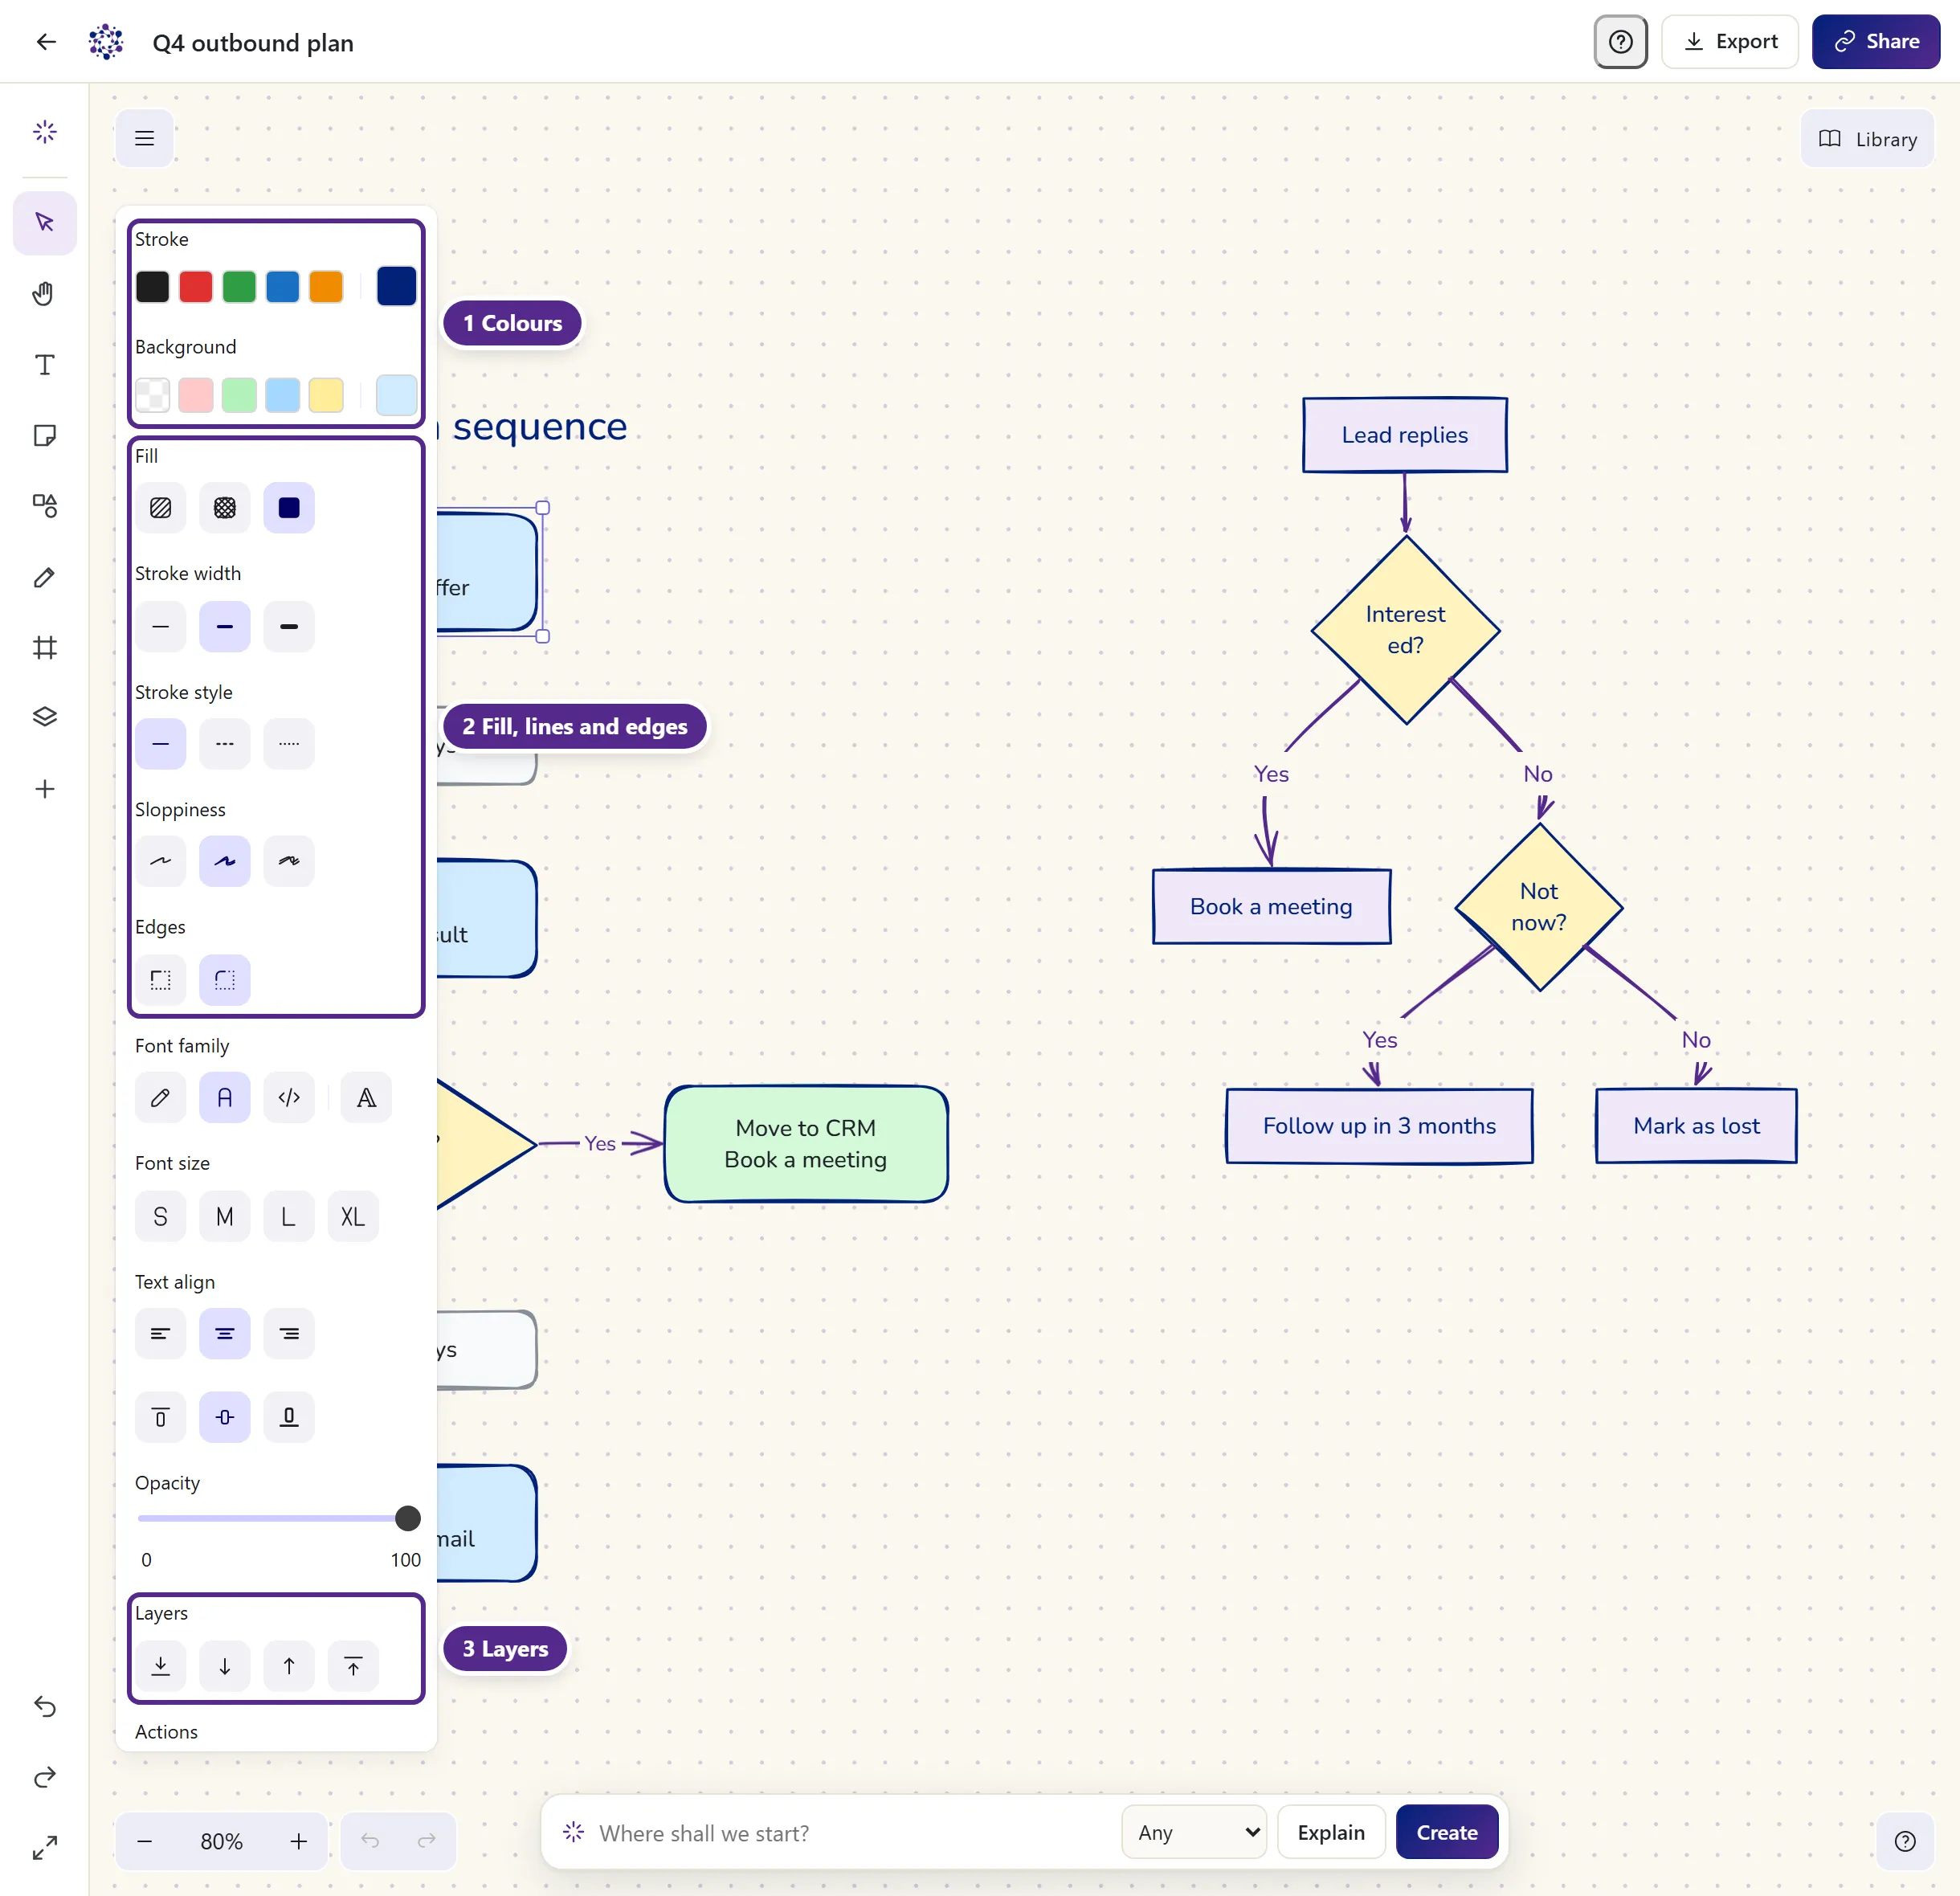The height and width of the screenshot is (1896, 1960).
Task: Align text to the bottom vertically
Action: 289,1417
